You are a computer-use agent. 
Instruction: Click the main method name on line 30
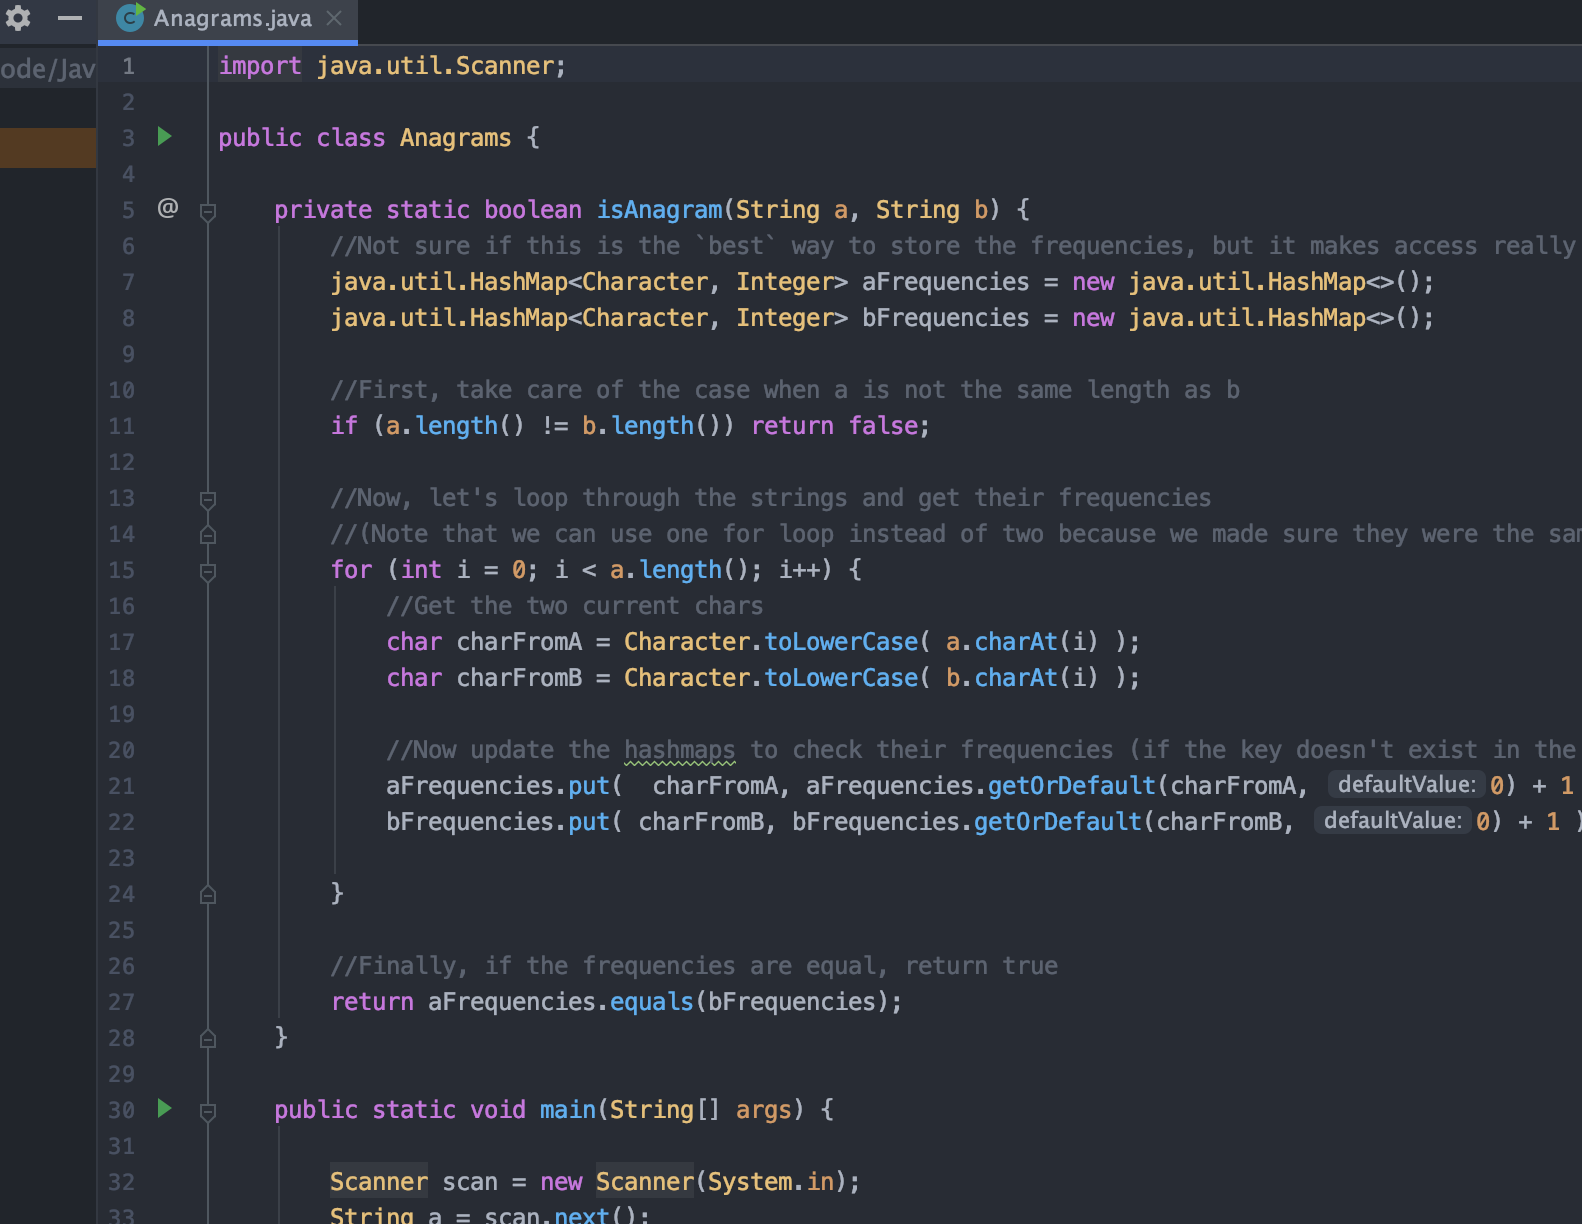[568, 1110]
